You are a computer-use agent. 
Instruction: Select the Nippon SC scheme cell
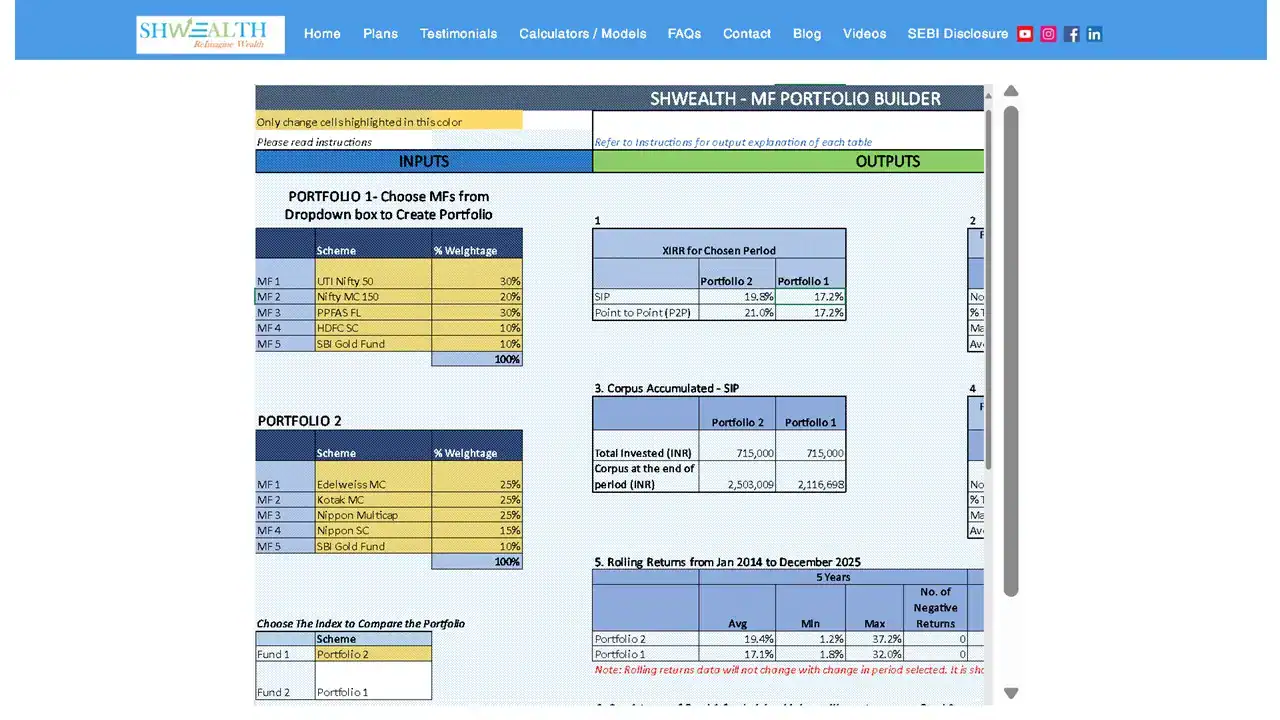click(373, 531)
